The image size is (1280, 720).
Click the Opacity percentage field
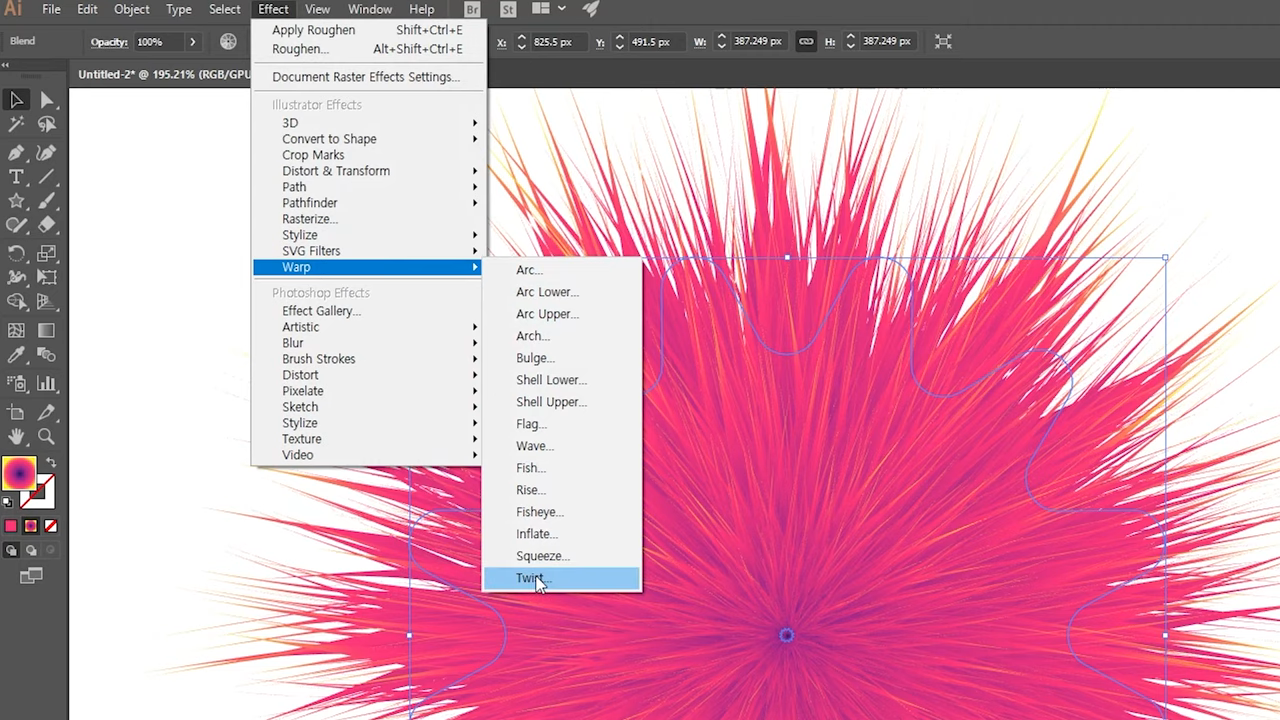point(157,42)
